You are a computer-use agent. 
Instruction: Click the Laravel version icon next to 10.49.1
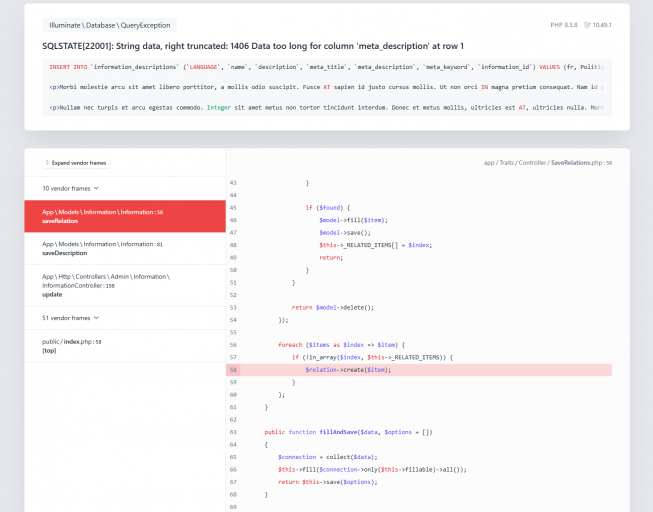pyautogui.click(x=587, y=25)
